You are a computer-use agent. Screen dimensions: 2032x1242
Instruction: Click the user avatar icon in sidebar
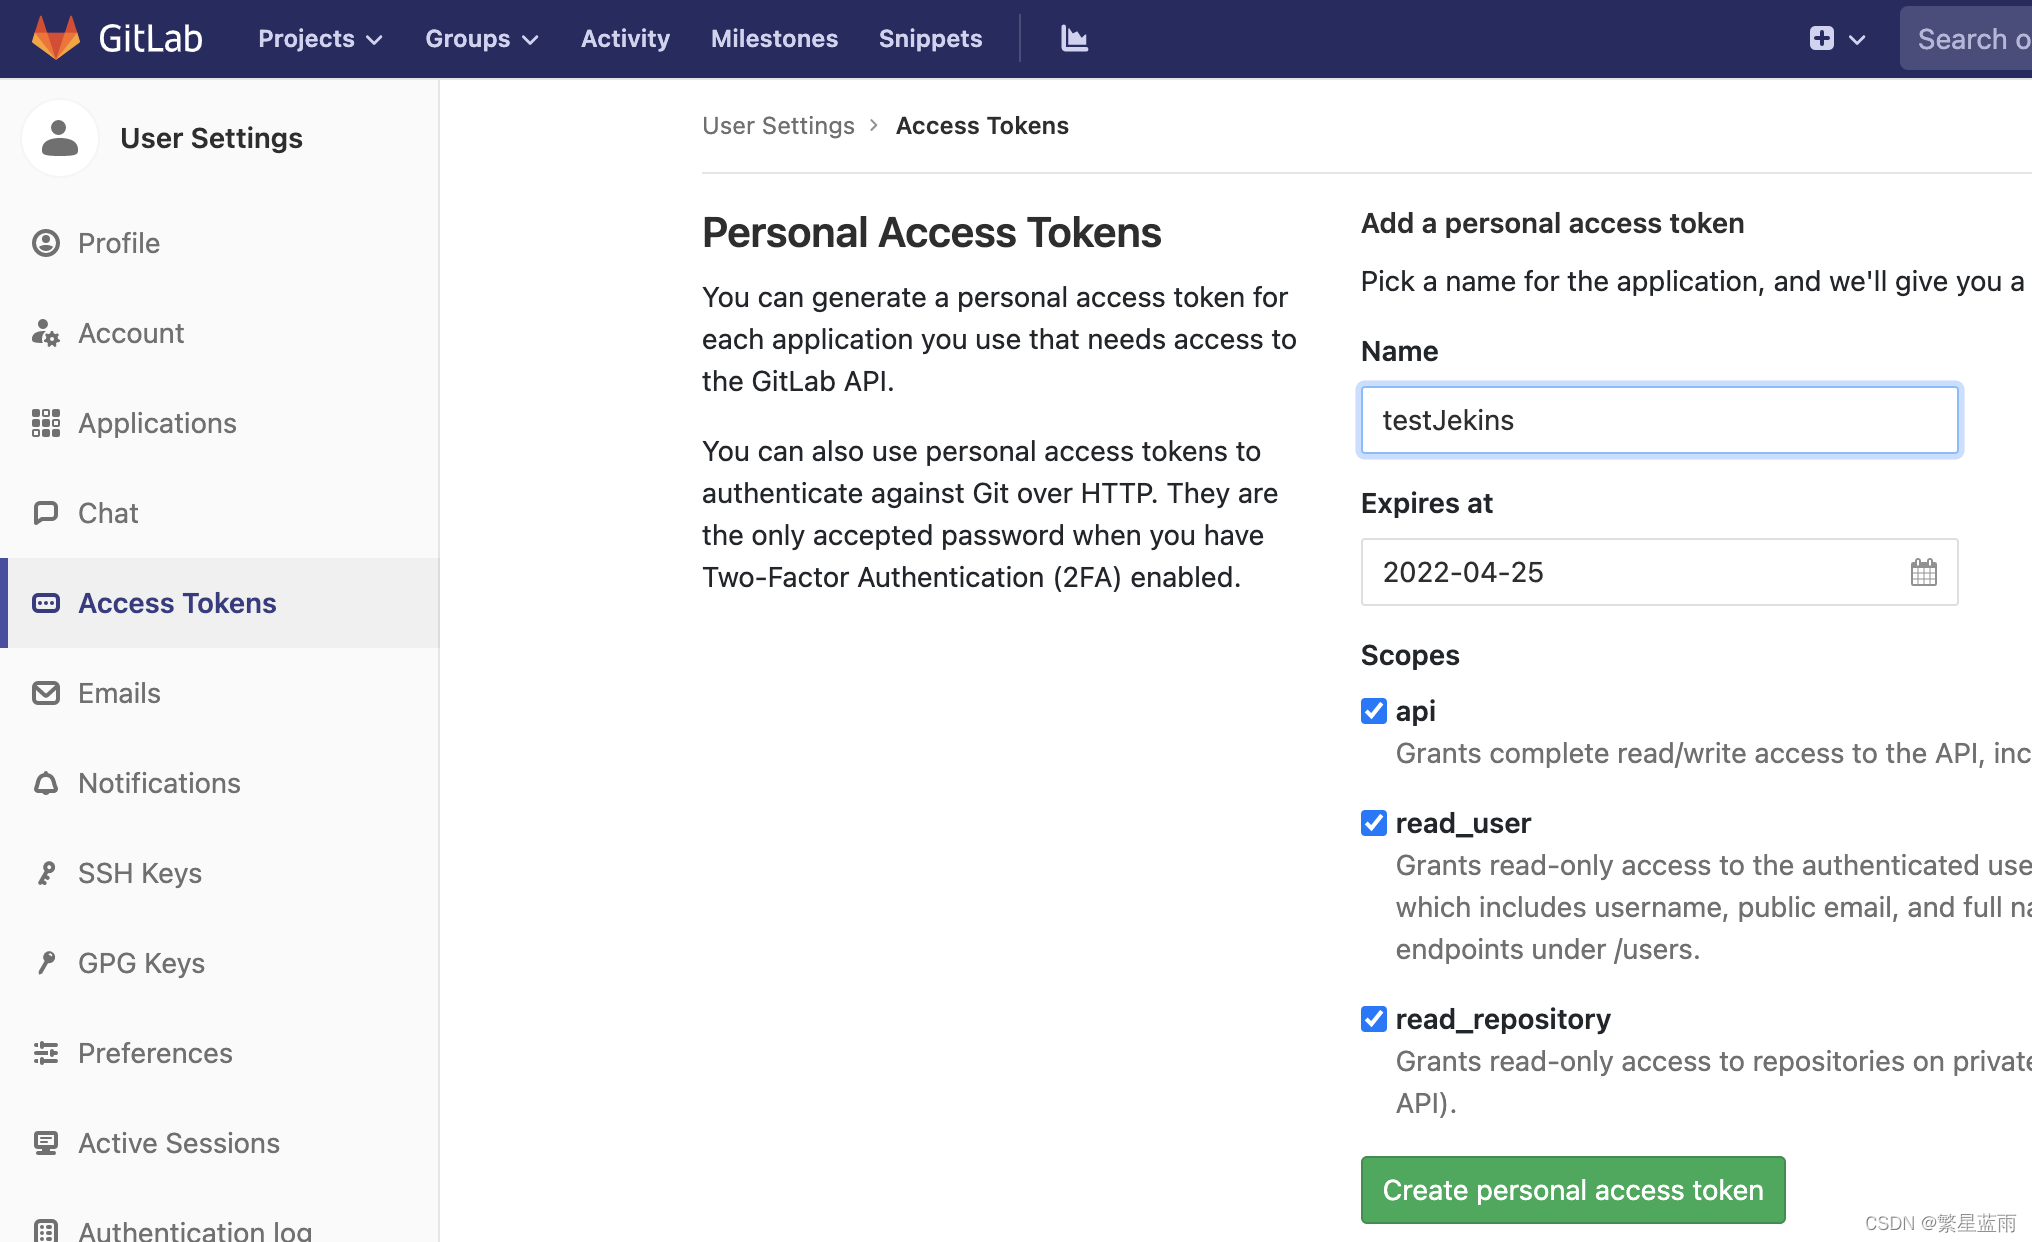pyautogui.click(x=60, y=138)
